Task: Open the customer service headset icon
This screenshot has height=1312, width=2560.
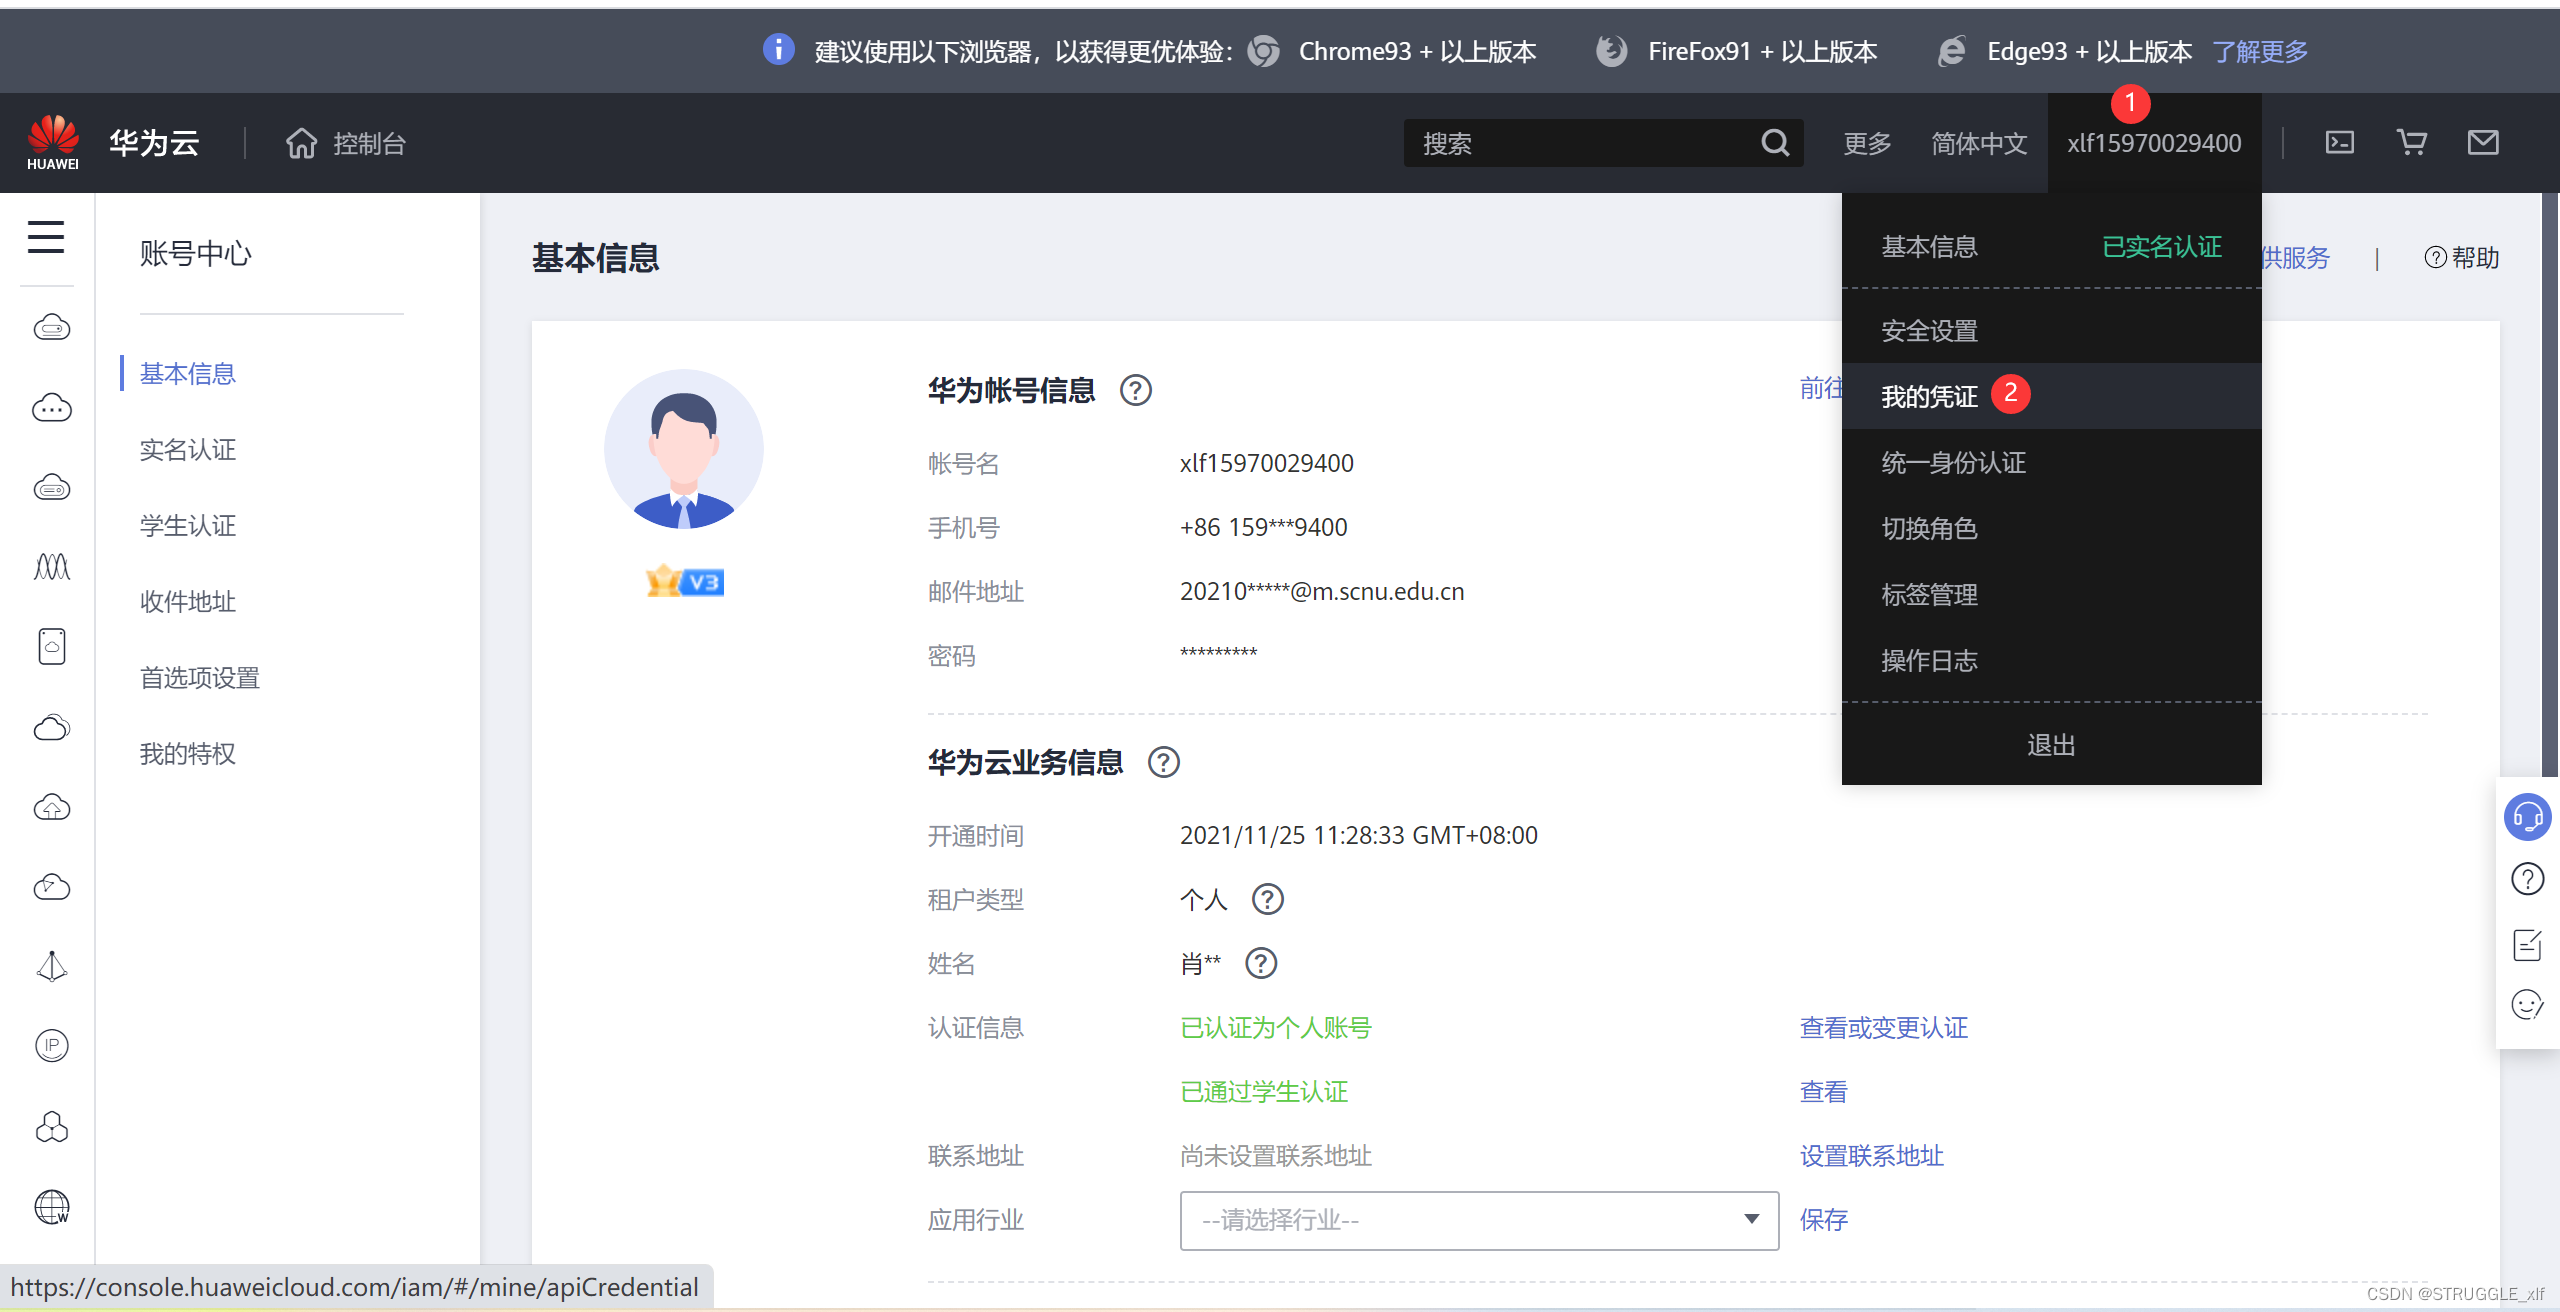Action: click(2526, 817)
